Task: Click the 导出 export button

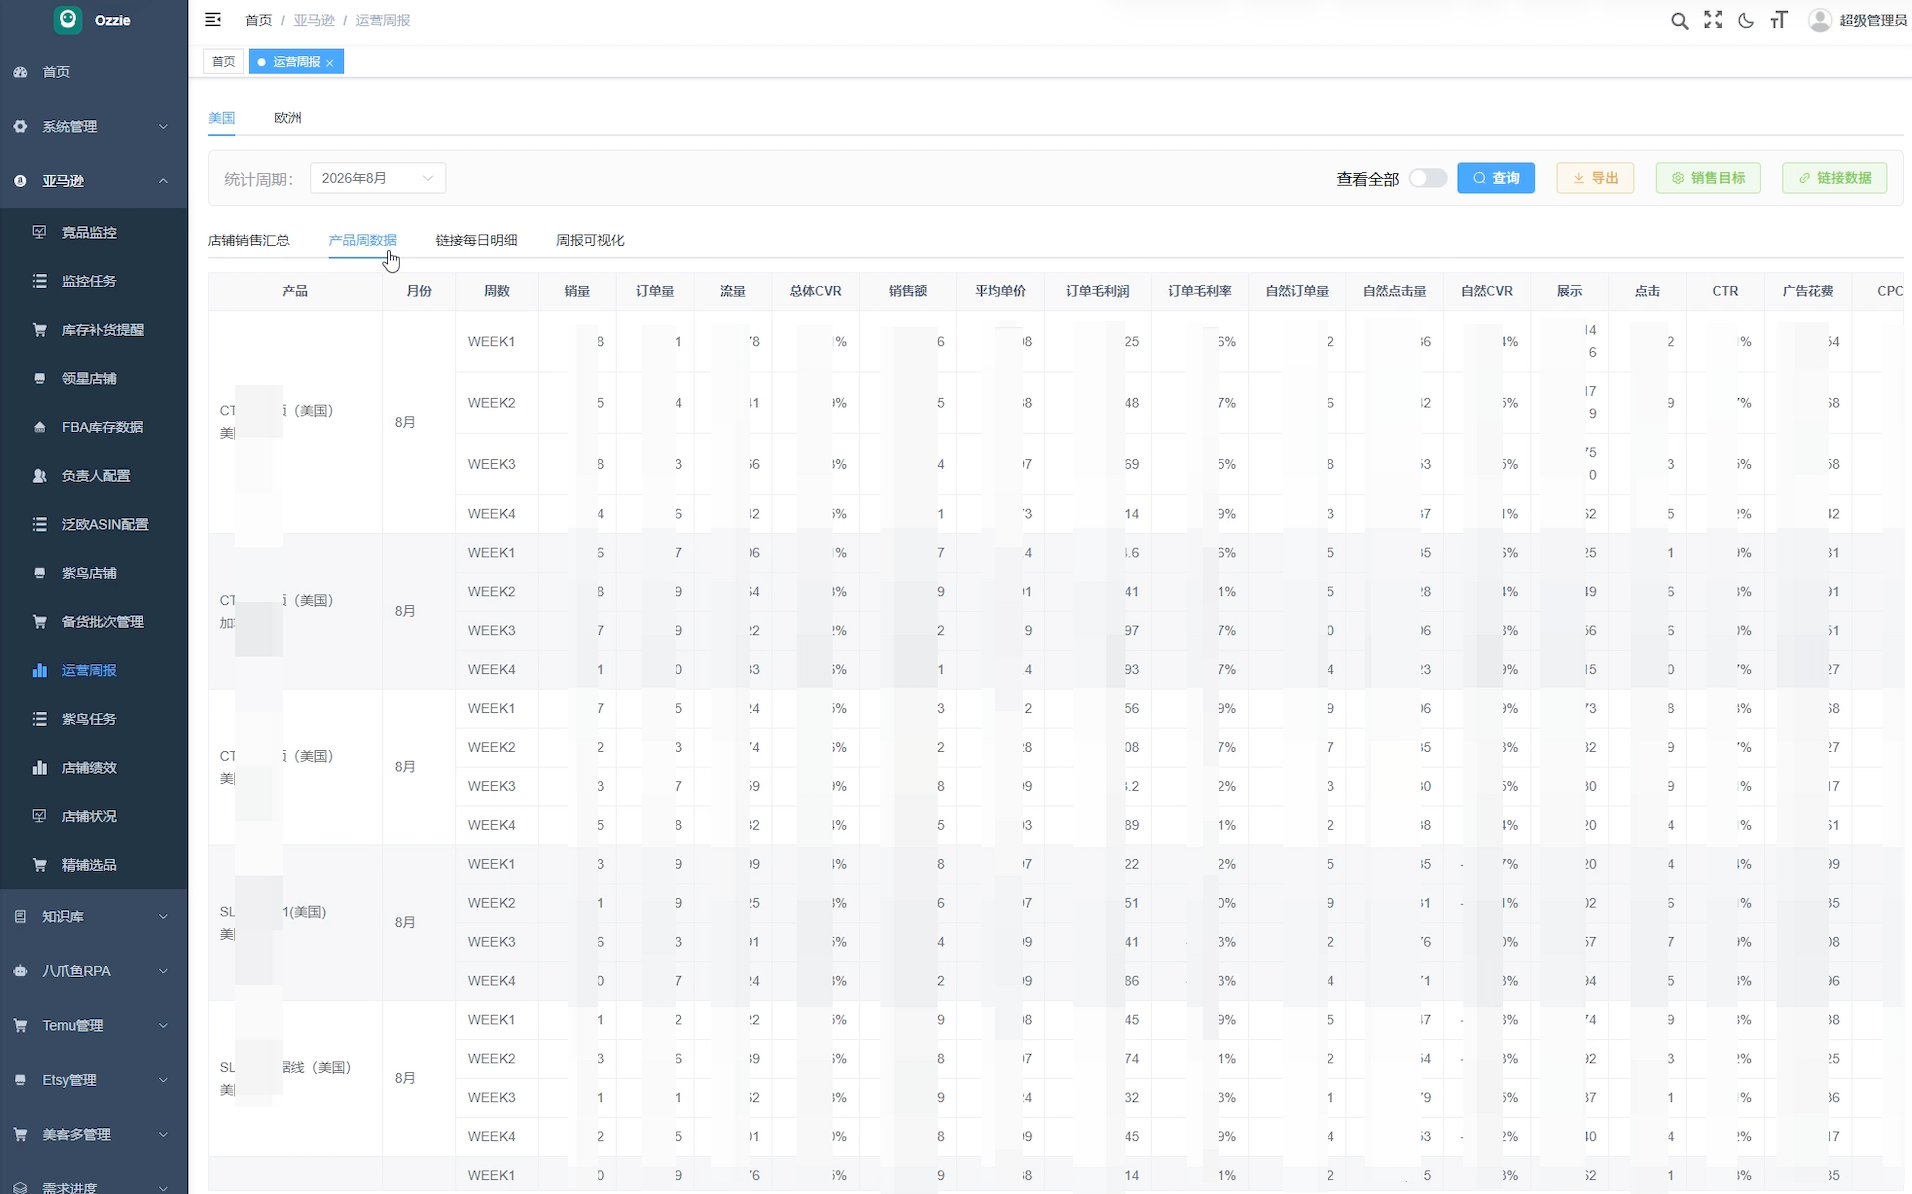Action: coord(1595,178)
